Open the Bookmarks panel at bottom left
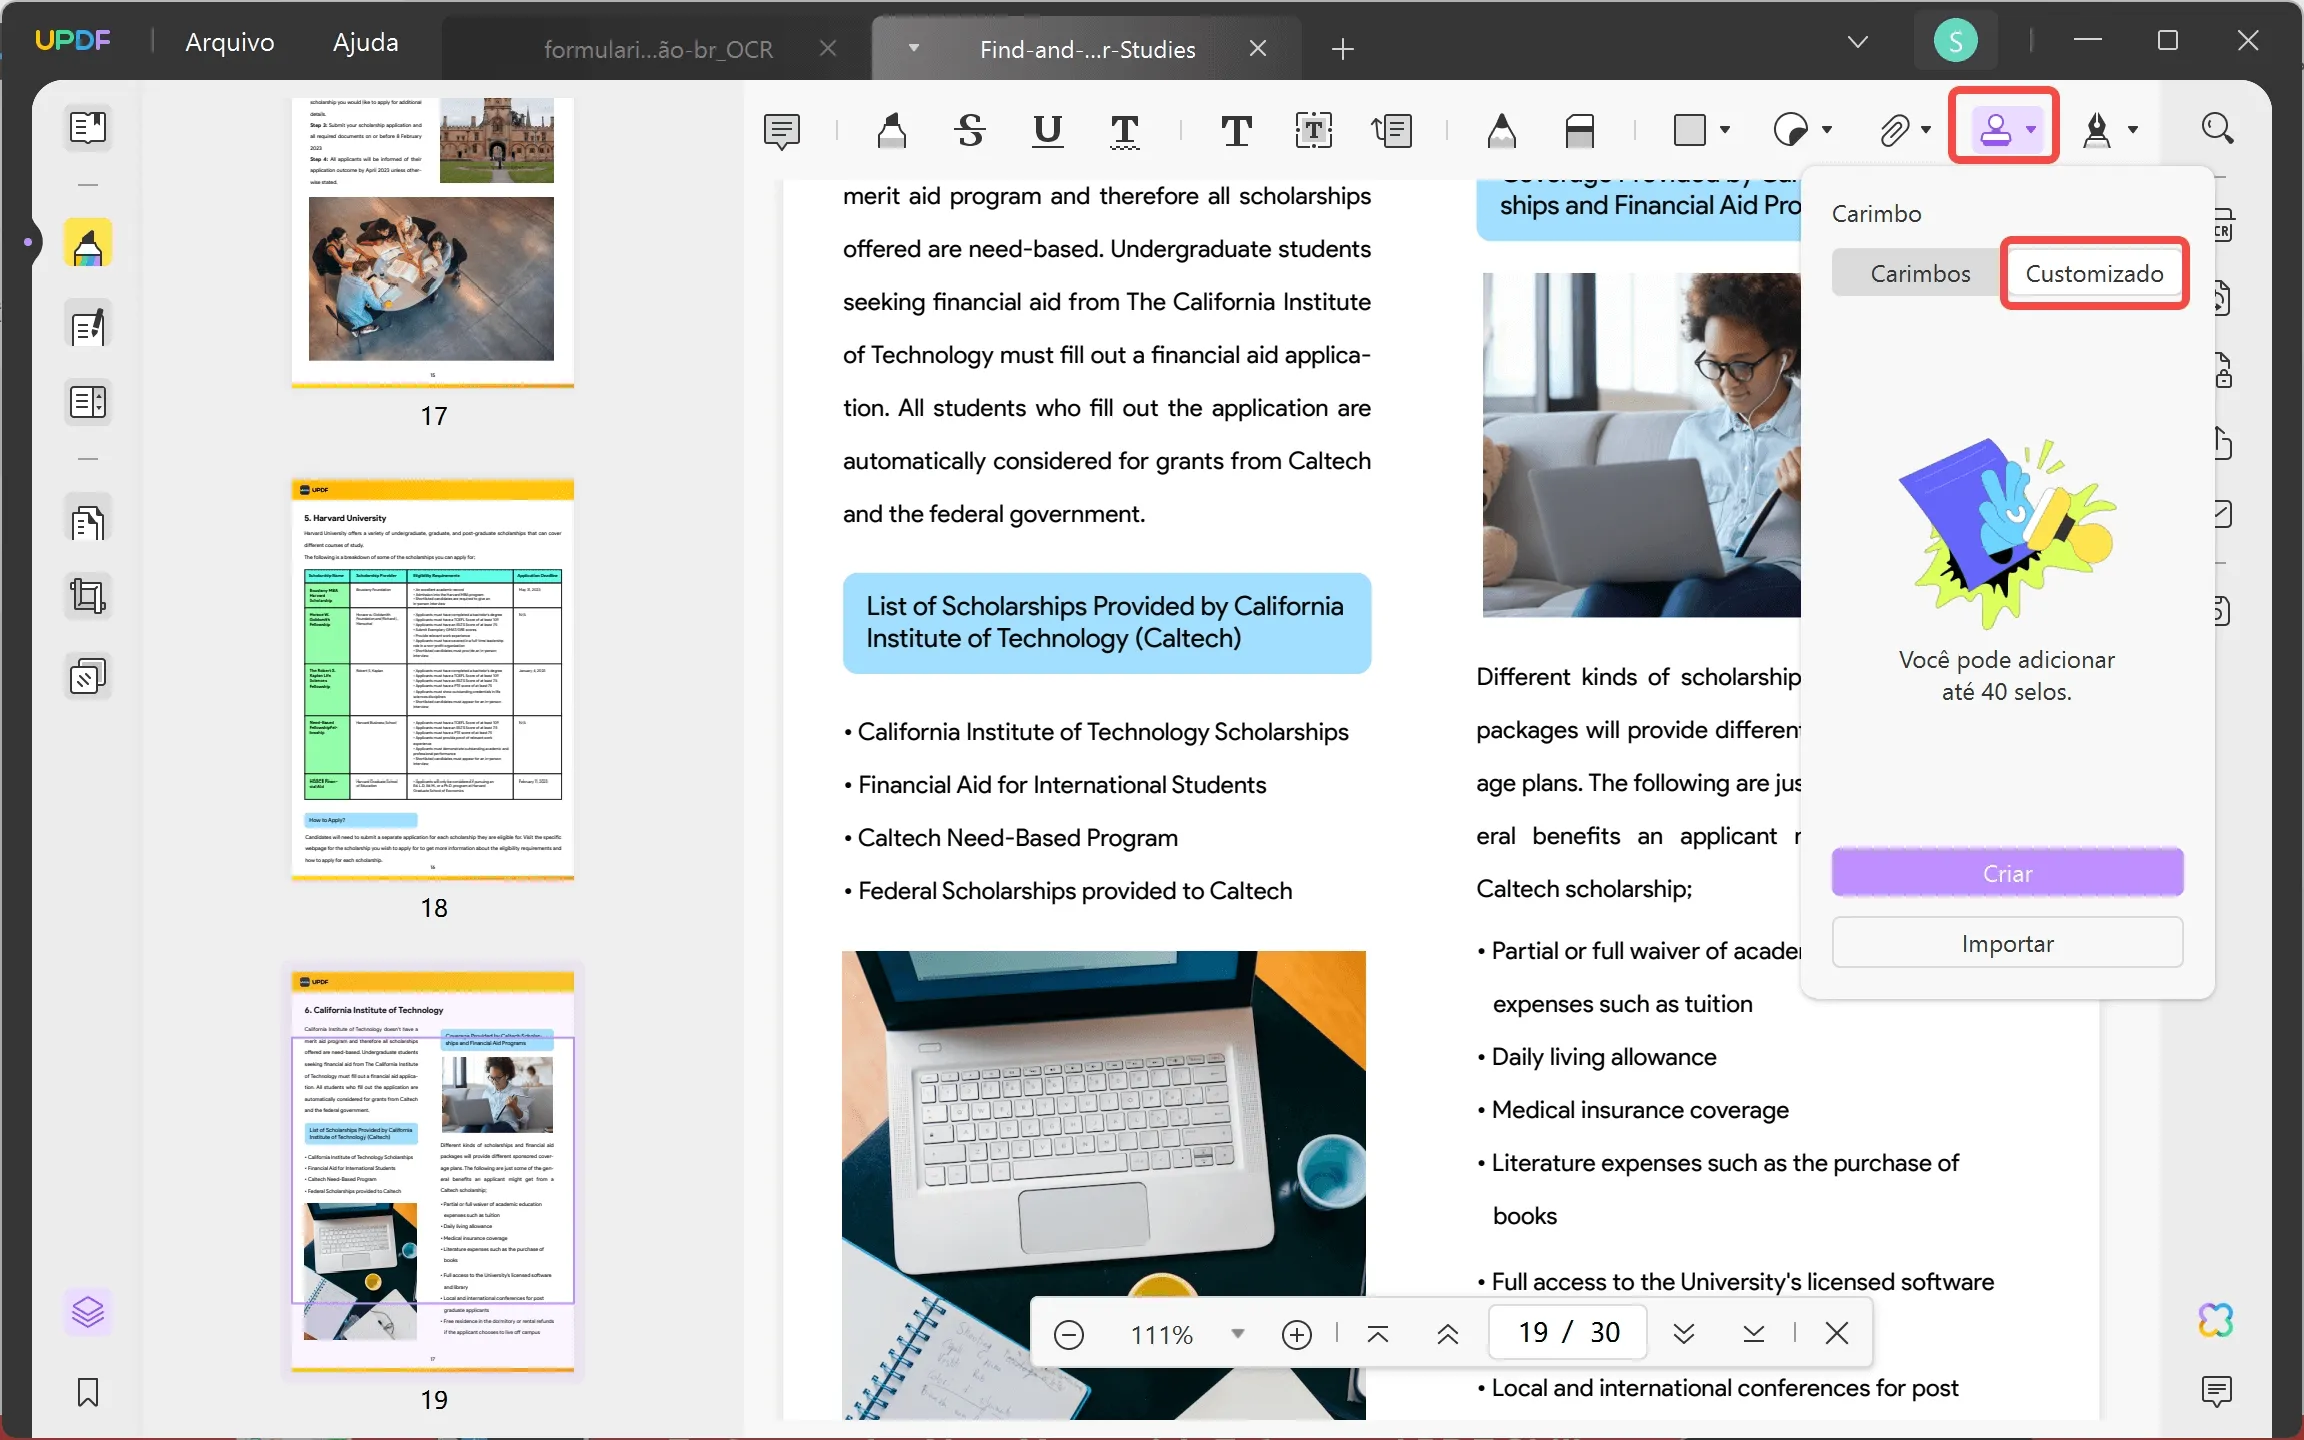This screenshot has width=2304, height=1440. pyautogui.click(x=88, y=1392)
